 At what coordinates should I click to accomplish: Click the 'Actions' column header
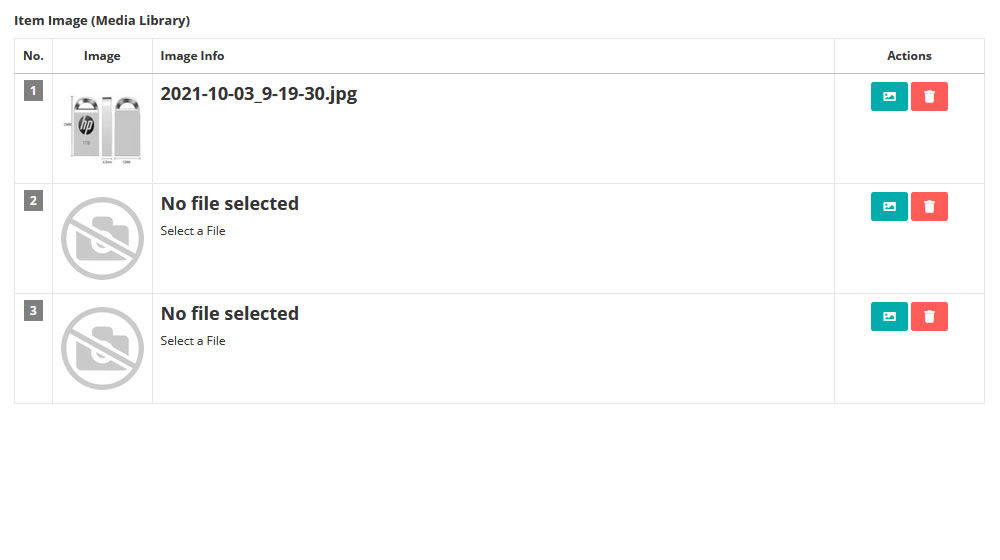pyautogui.click(x=909, y=56)
